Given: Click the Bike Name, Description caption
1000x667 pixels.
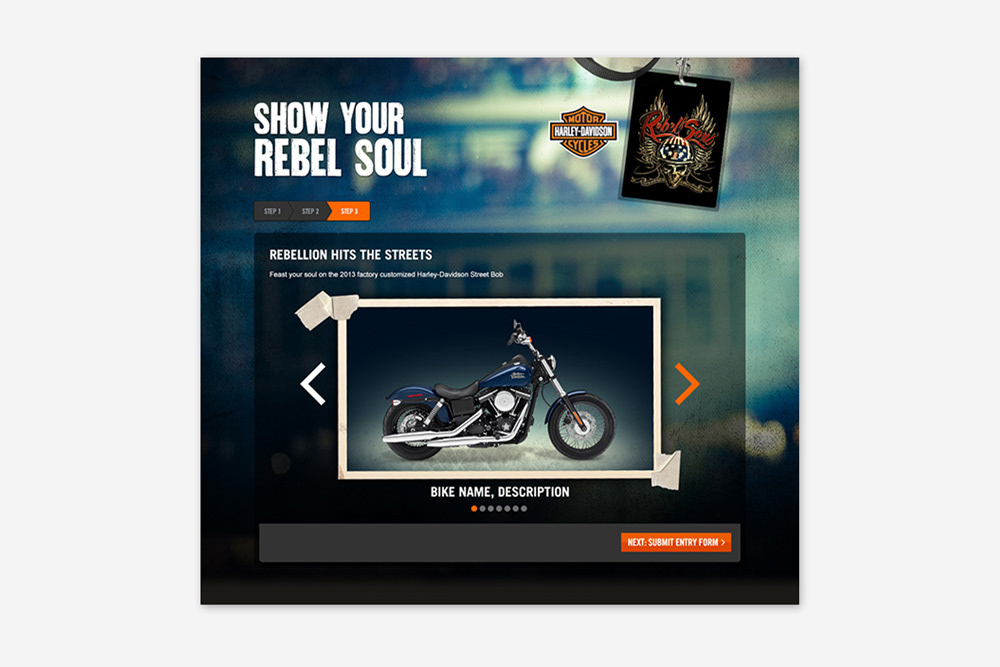Looking at the screenshot, I should tap(499, 492).
